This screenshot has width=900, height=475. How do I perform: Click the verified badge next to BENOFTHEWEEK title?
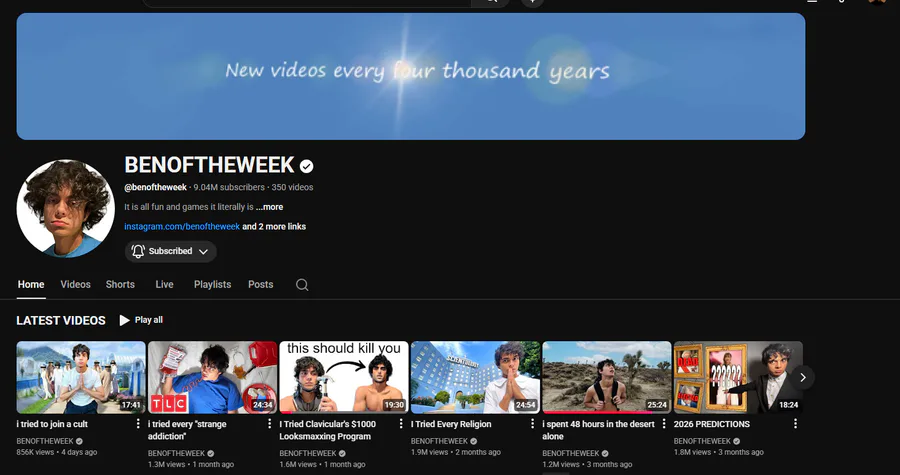click(x=307, y=166)
